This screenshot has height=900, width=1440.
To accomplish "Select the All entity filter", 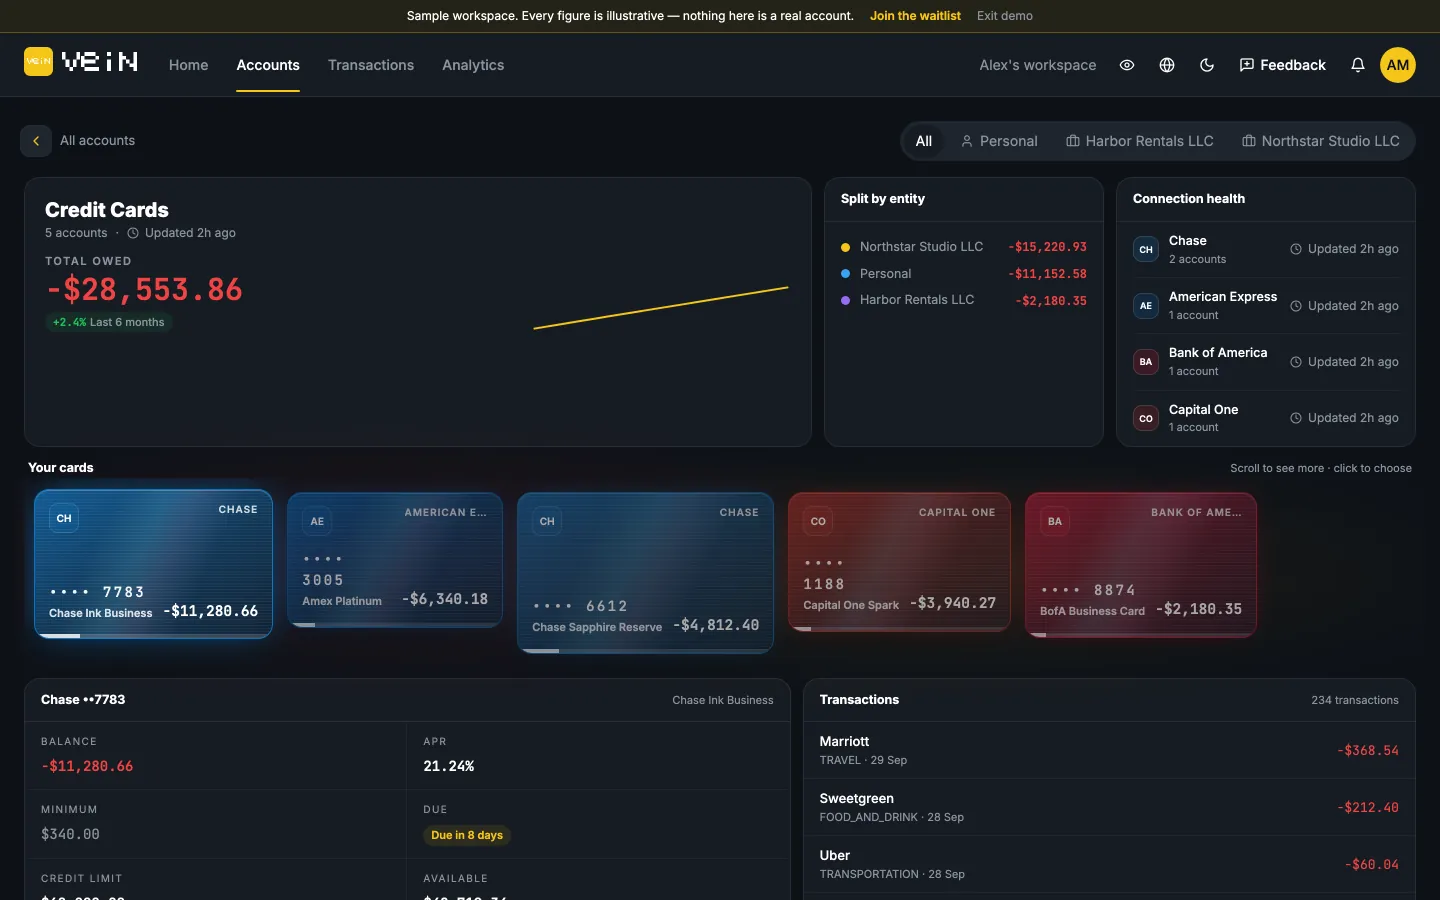I will click(x=924, y=141).
